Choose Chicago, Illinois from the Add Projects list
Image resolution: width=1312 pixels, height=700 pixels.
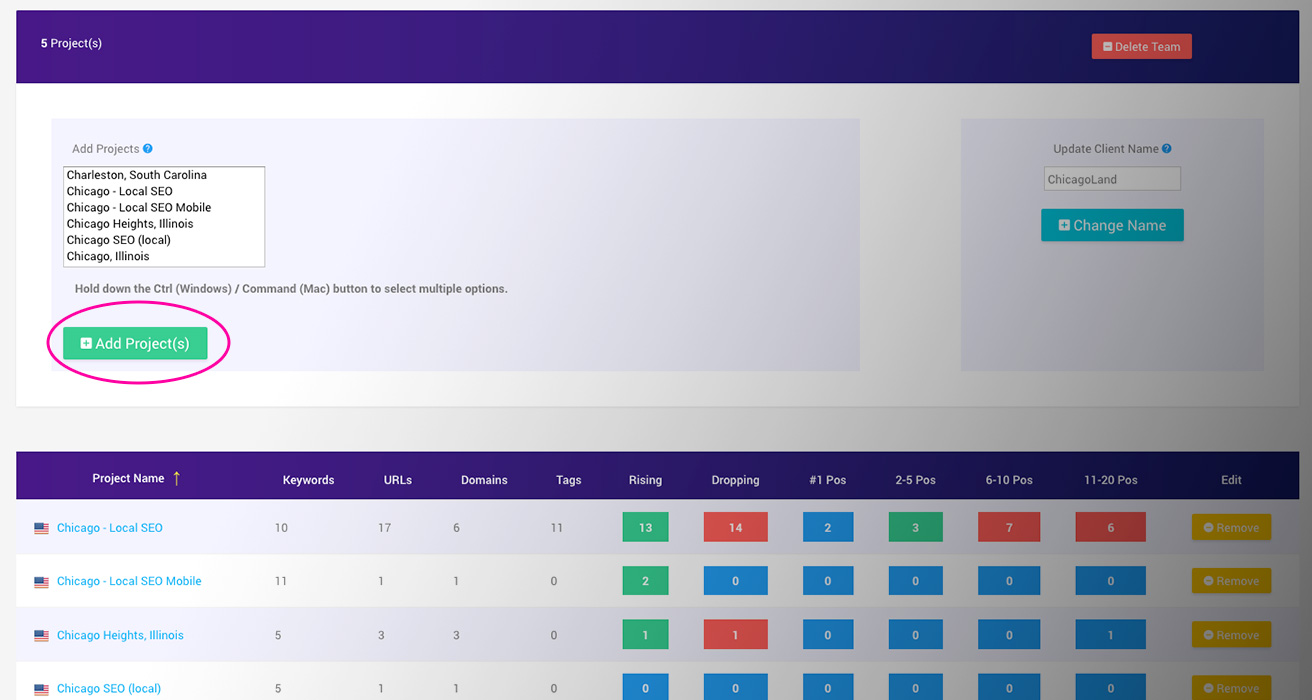(108, 256)
